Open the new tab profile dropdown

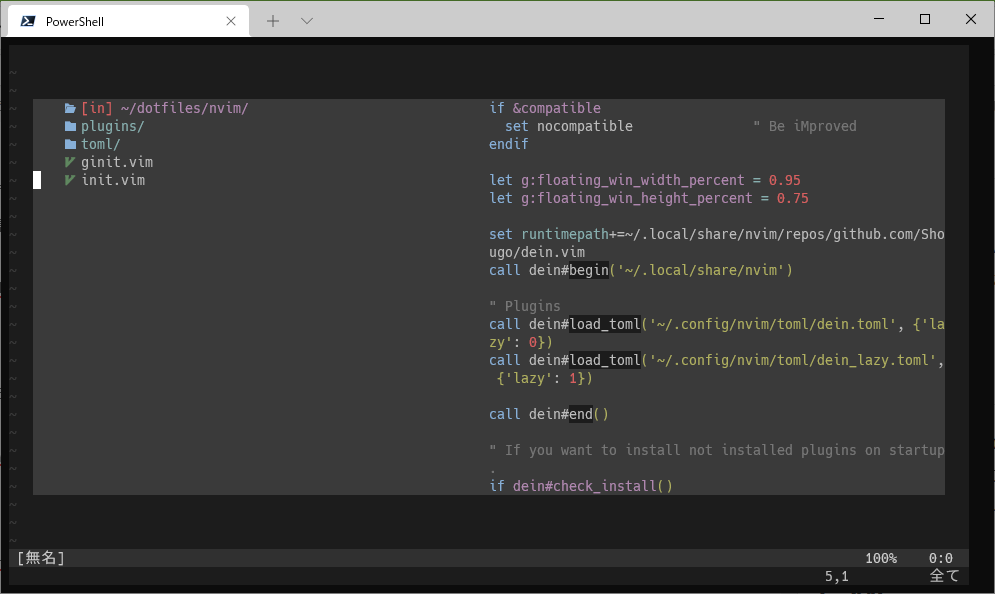[306, 21]
